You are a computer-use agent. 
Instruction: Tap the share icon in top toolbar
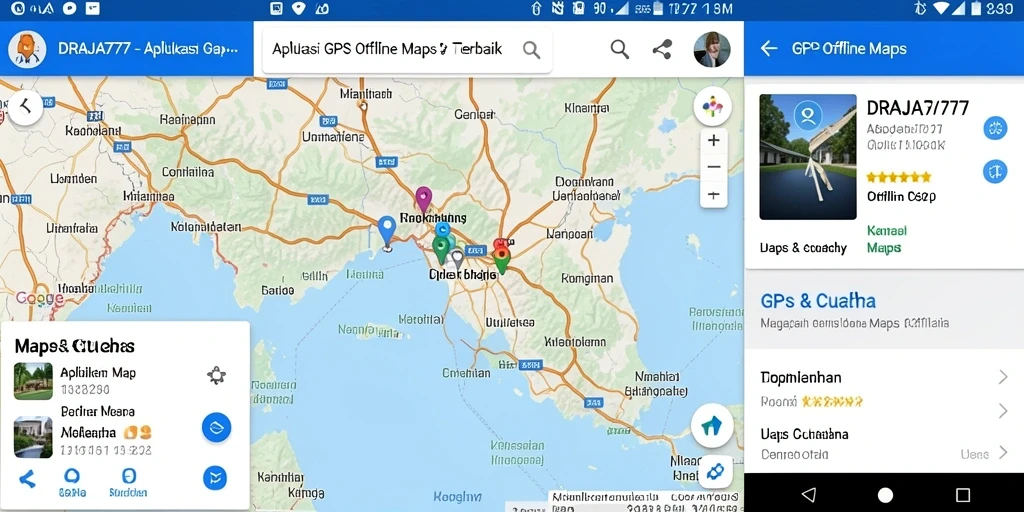pyautogui.click(x=662, y=49)
